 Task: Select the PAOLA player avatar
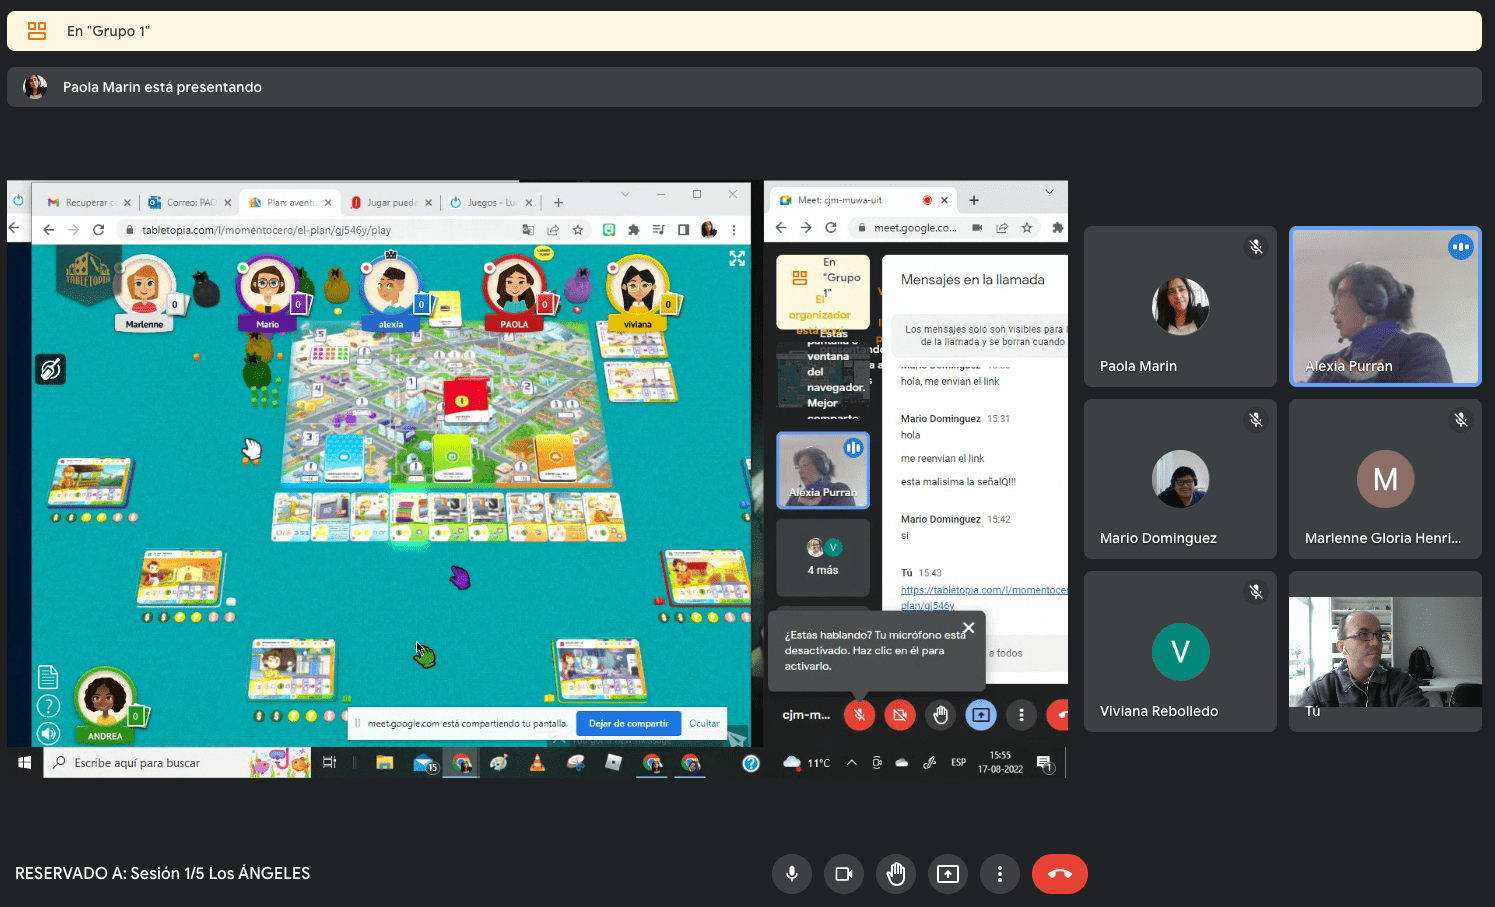pyautogui.click(x=514, y=289)
